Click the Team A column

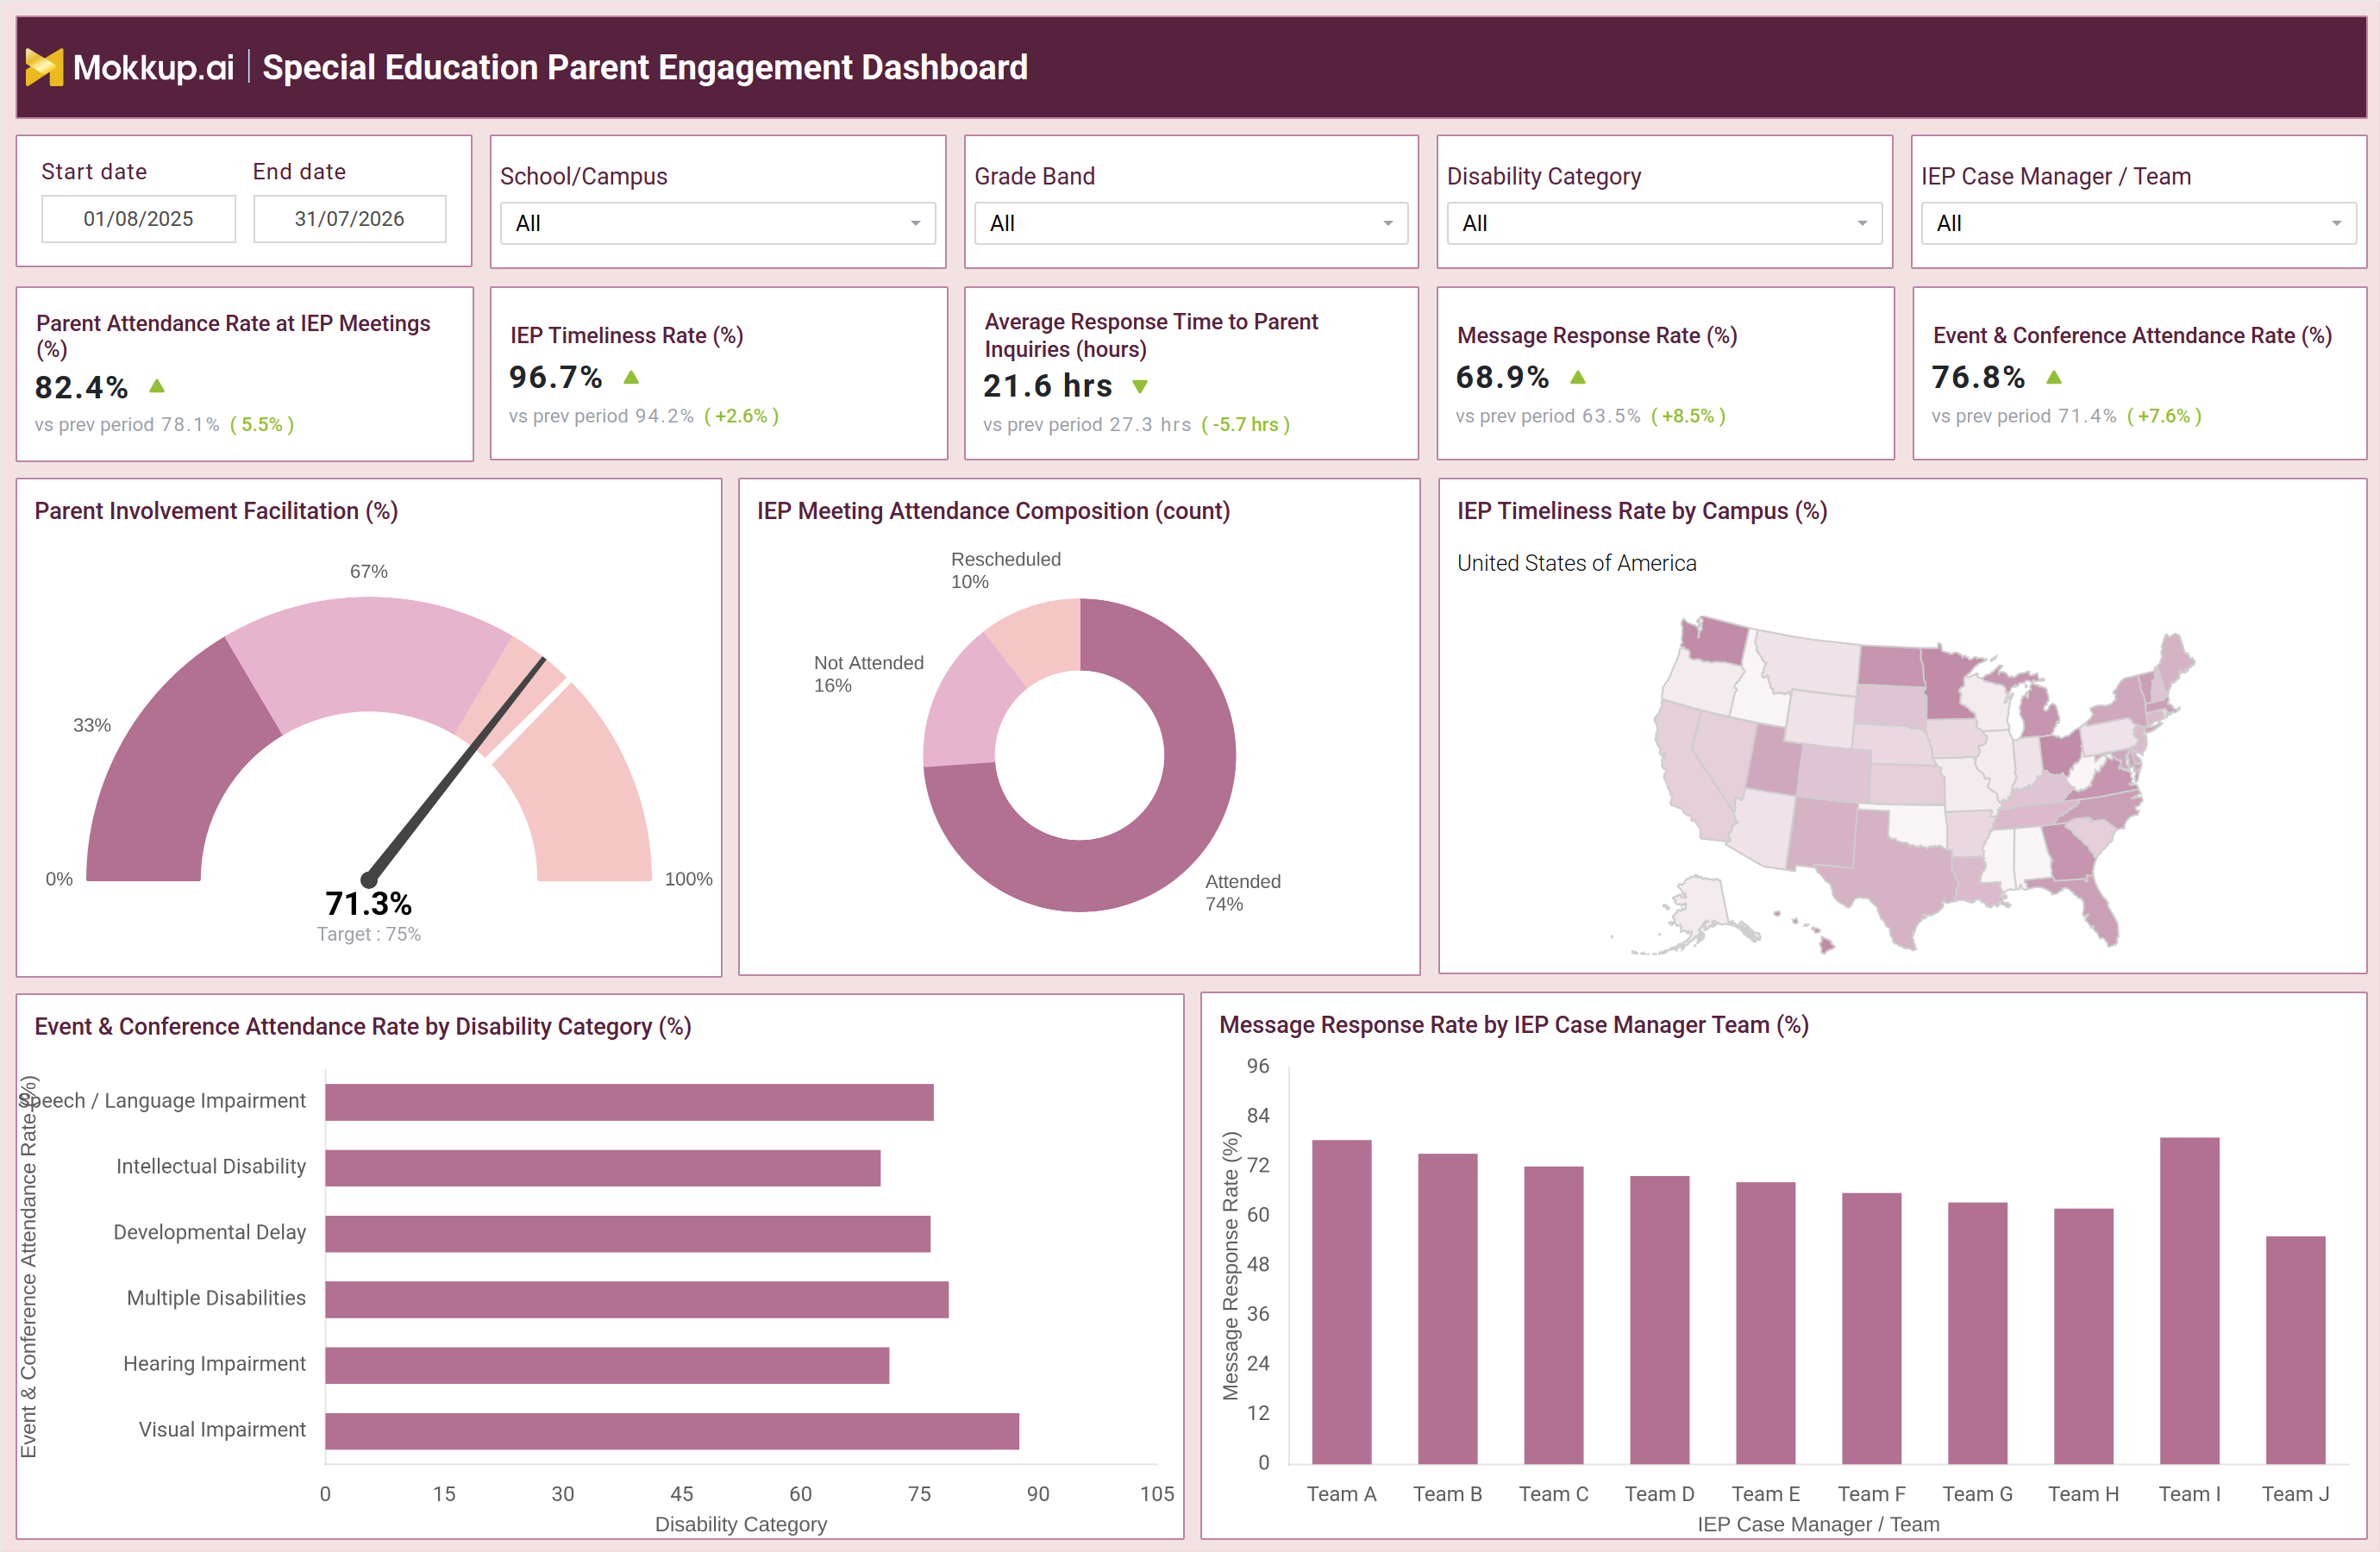pyautogui.click(x=1342, y=1302)
